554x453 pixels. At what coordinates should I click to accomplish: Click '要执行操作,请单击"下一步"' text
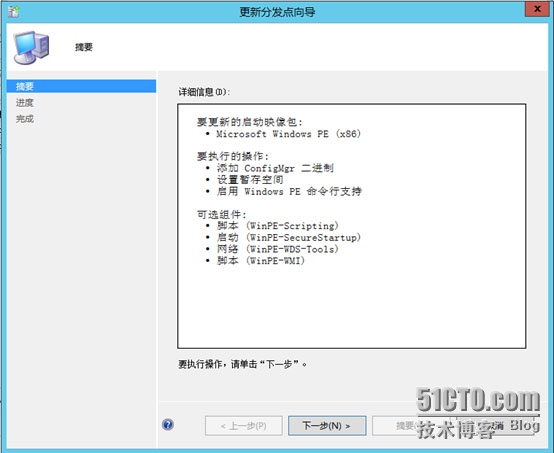click(x=243, y=364)
